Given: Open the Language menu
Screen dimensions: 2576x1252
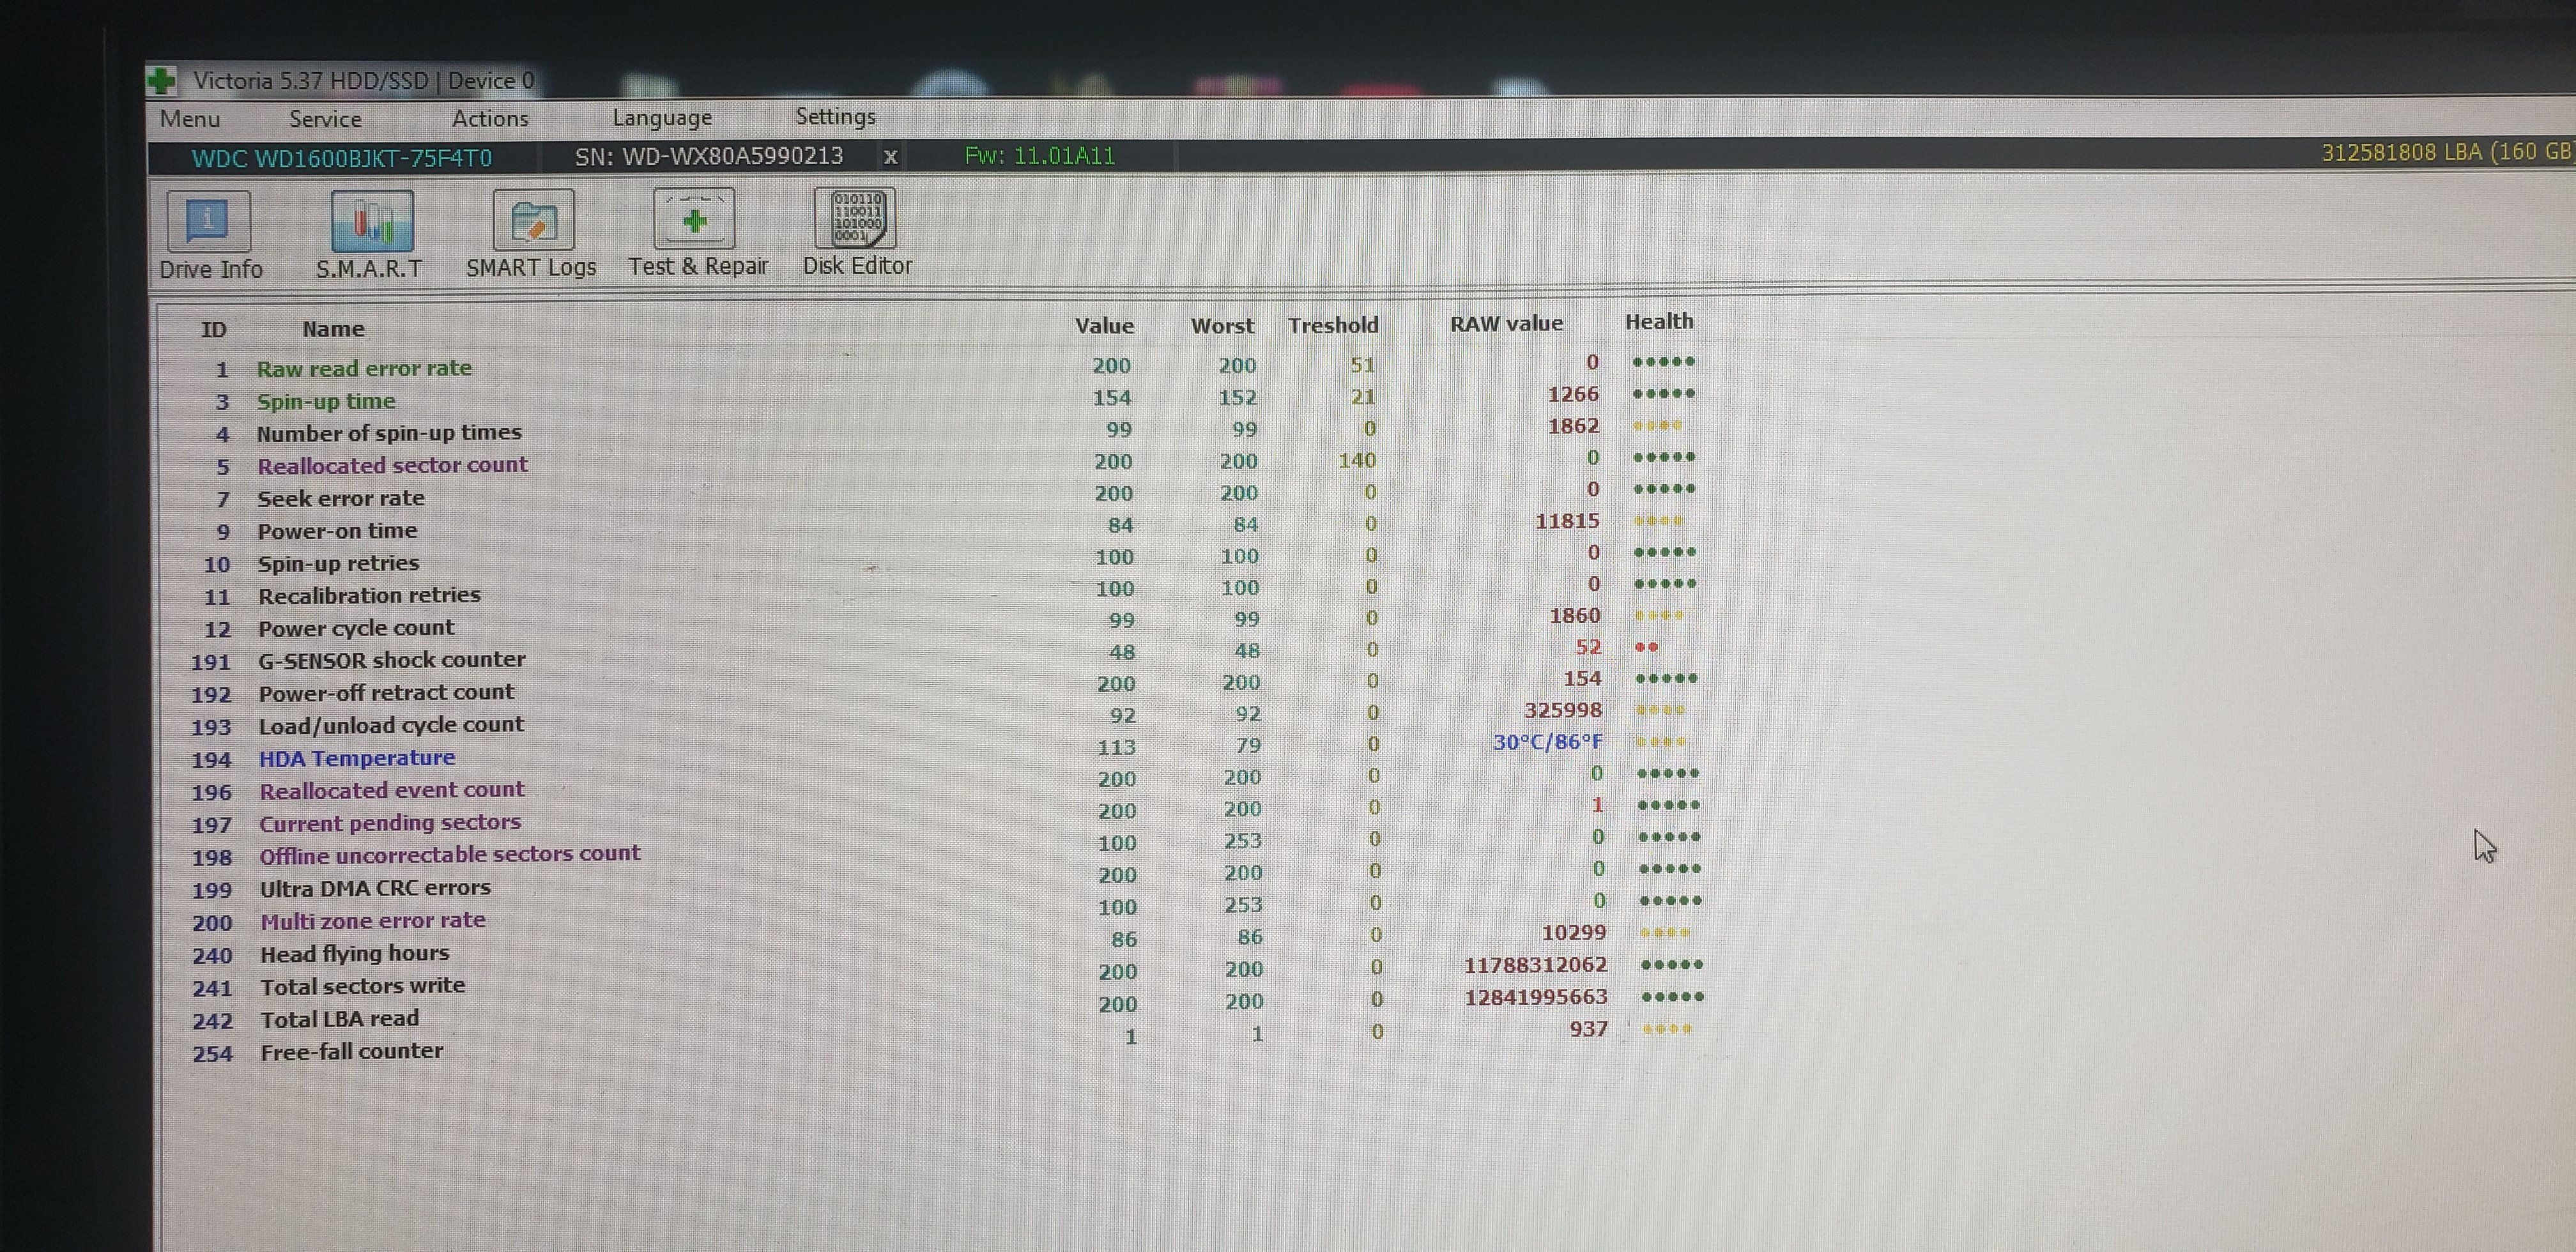Looking at the screenshot, I should pyautogui.click(x=662, y=117).
